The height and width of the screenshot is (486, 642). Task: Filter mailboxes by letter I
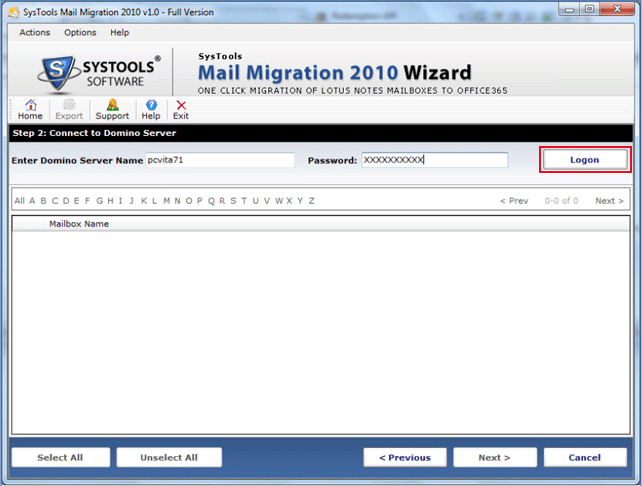coord(120,201)
